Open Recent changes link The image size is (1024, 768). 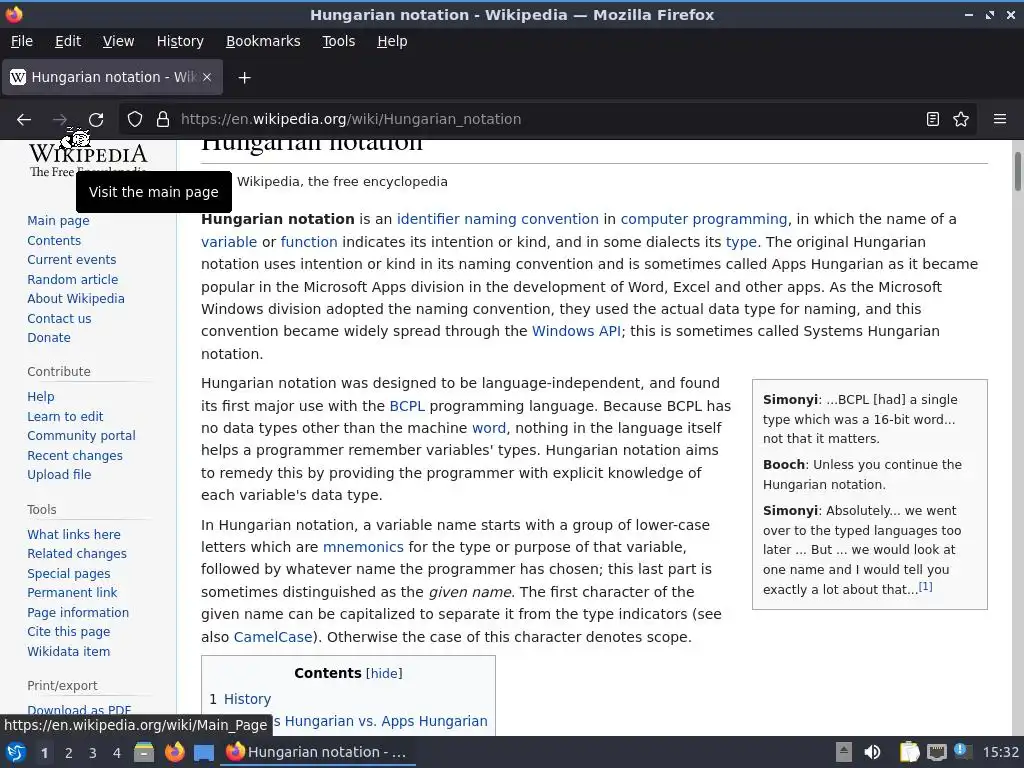click(x=75, y=456)
